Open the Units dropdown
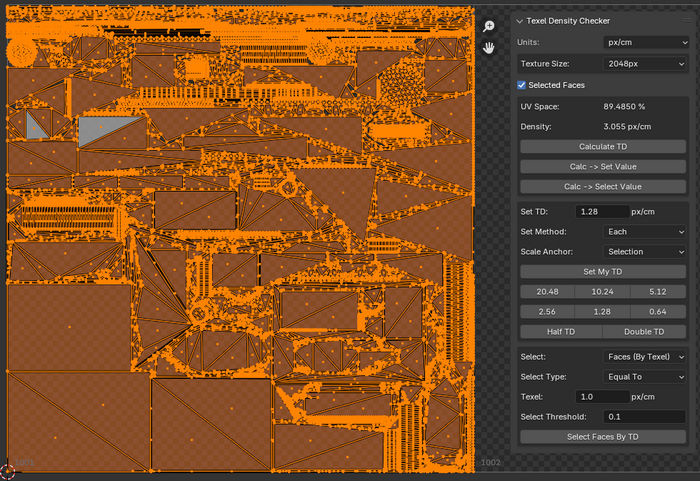This screenshot has width=700, height=481. (x=645, y=43)
